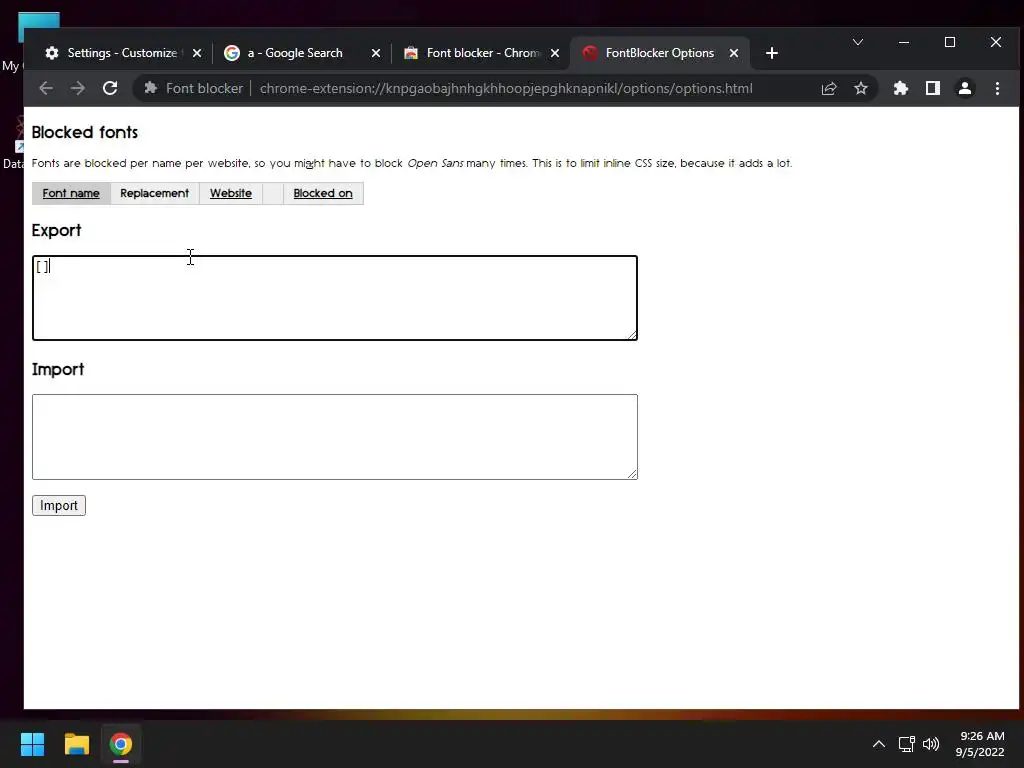
Task: Open the network status tray icon
Action: pos(906,744)
